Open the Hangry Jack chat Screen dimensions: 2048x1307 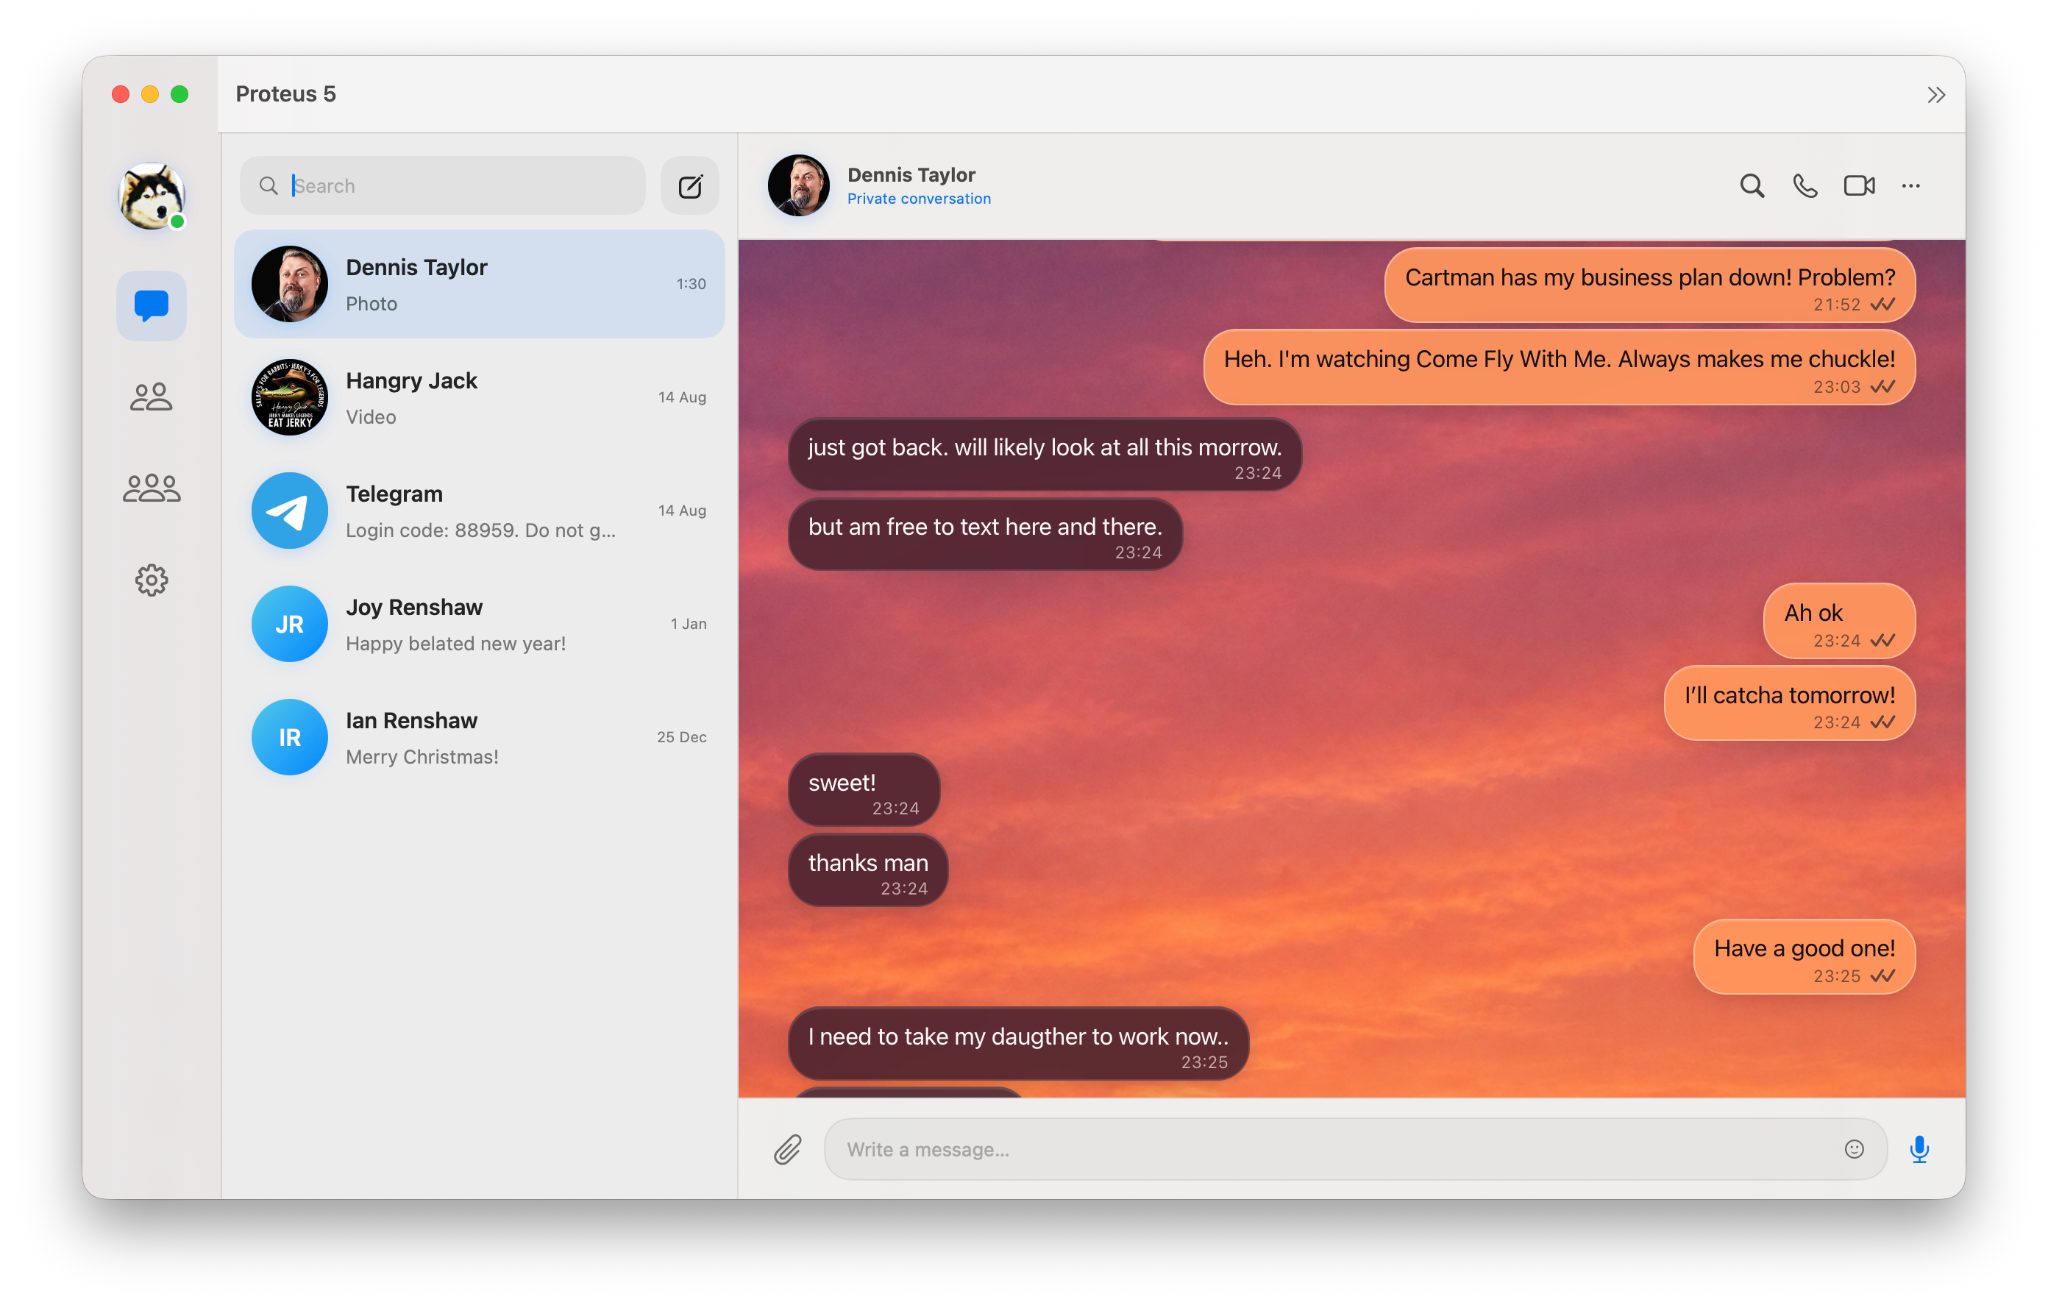[479, 398]
